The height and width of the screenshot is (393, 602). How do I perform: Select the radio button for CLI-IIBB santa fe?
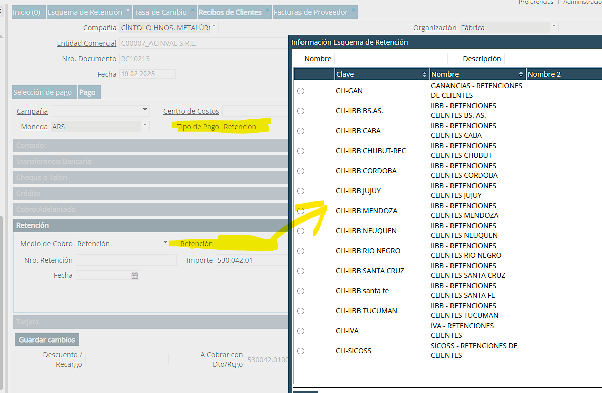(x=301, y=291)
